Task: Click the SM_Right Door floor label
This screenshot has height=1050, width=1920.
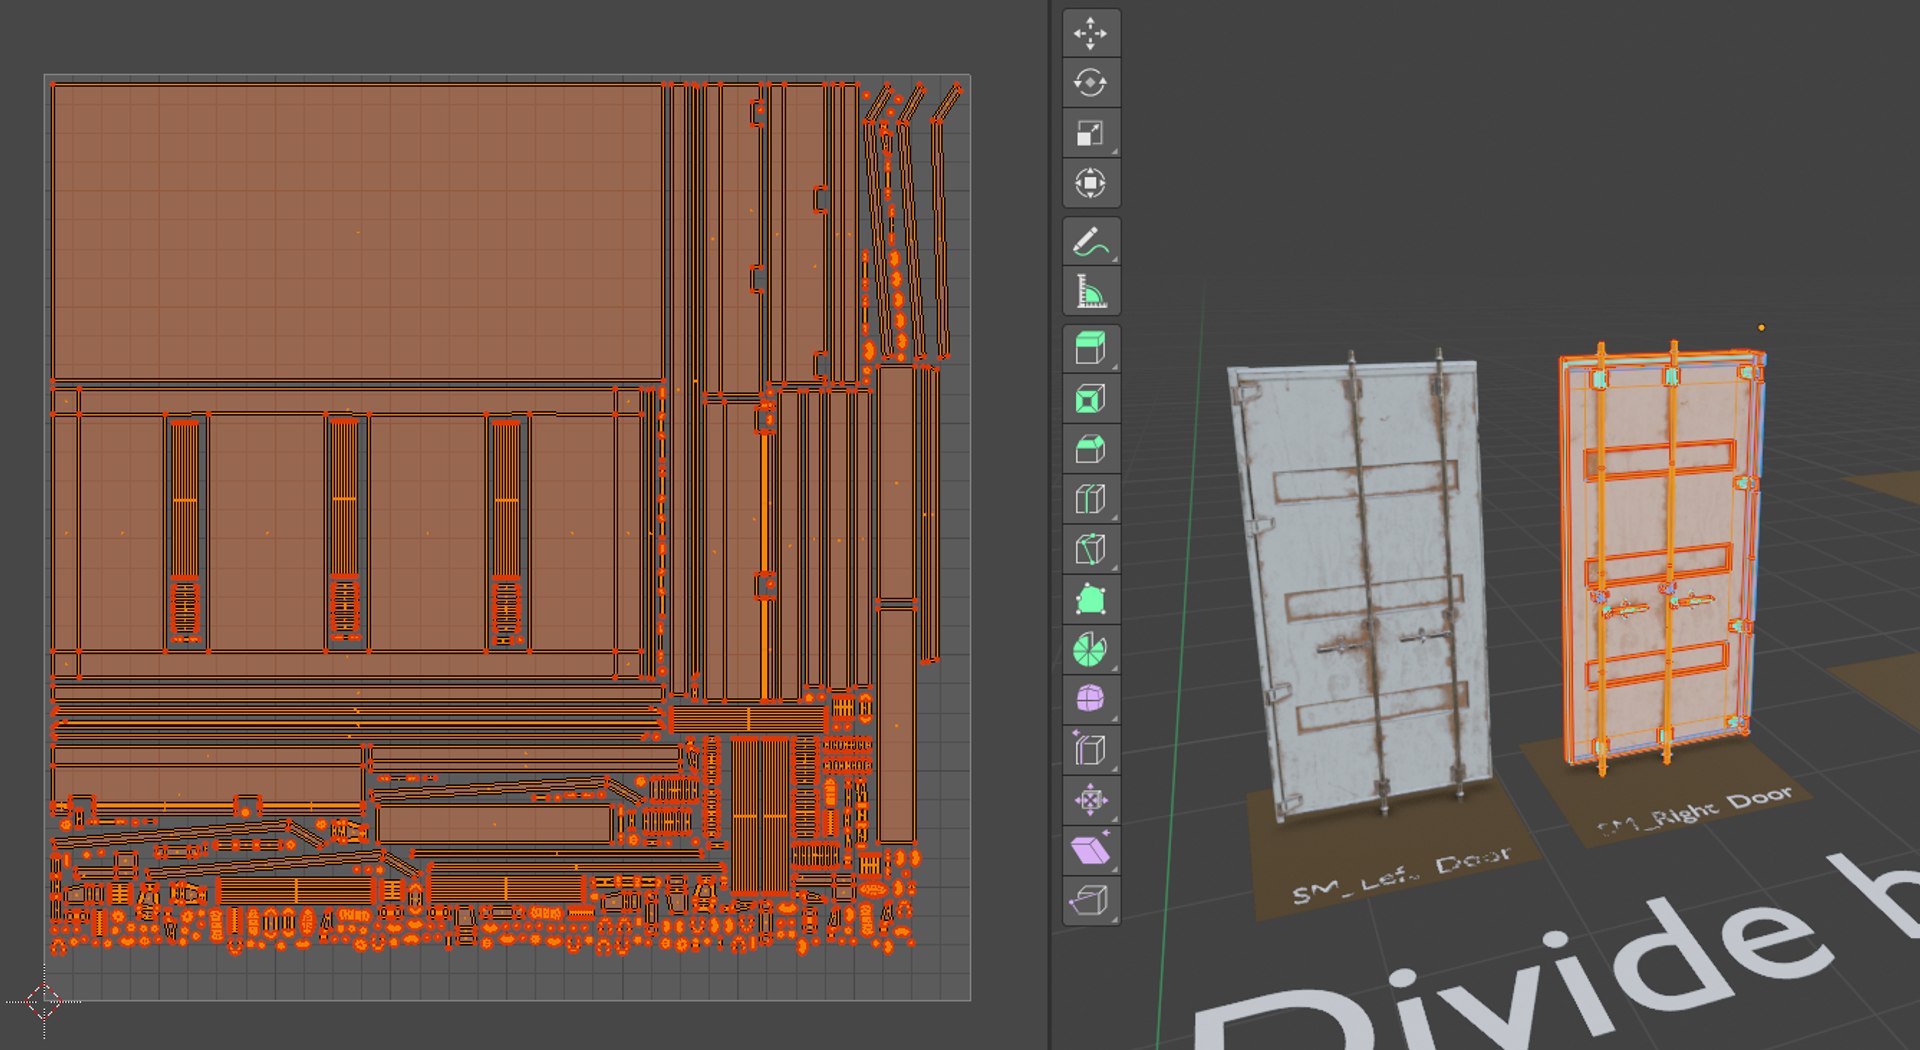Action: coord(1696,809)
